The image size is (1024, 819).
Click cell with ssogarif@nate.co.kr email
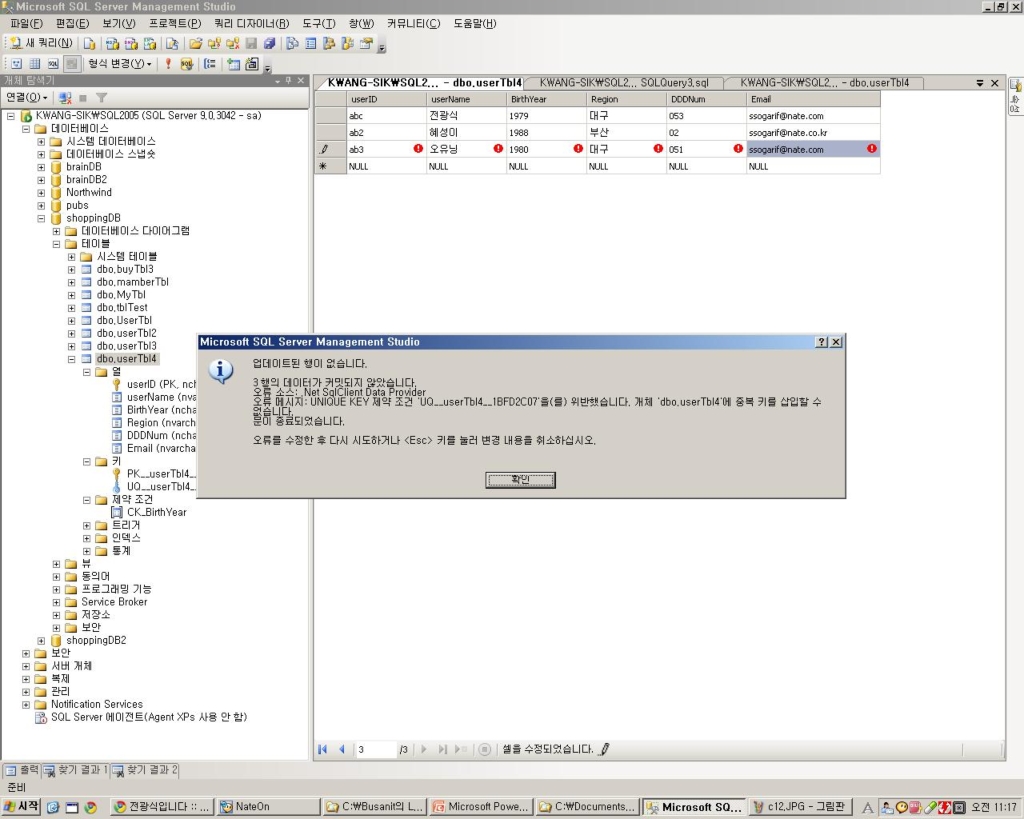pos(813,133)
